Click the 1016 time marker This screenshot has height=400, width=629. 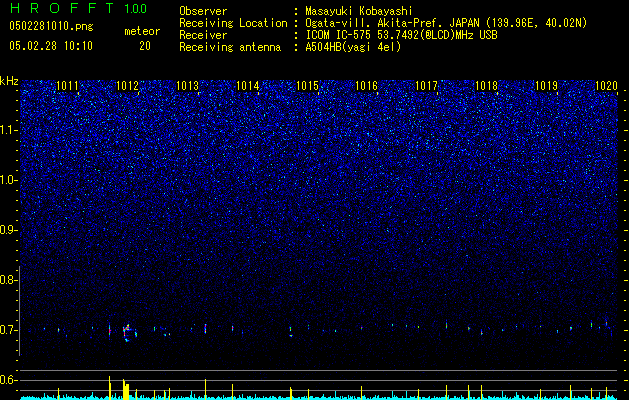367,86
